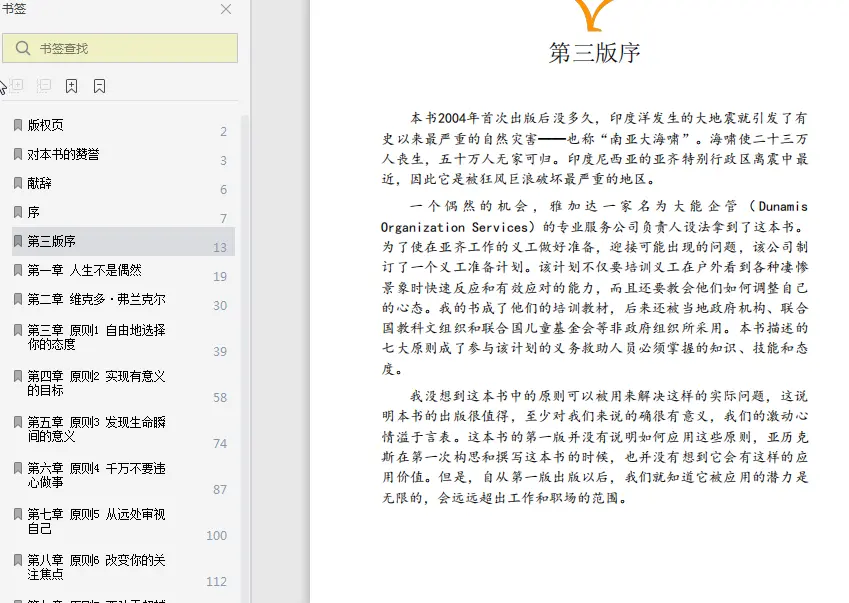Click the bookmark icon beside 第三版序
This screenshot has width=849, height=603.
tap(18, 241)
